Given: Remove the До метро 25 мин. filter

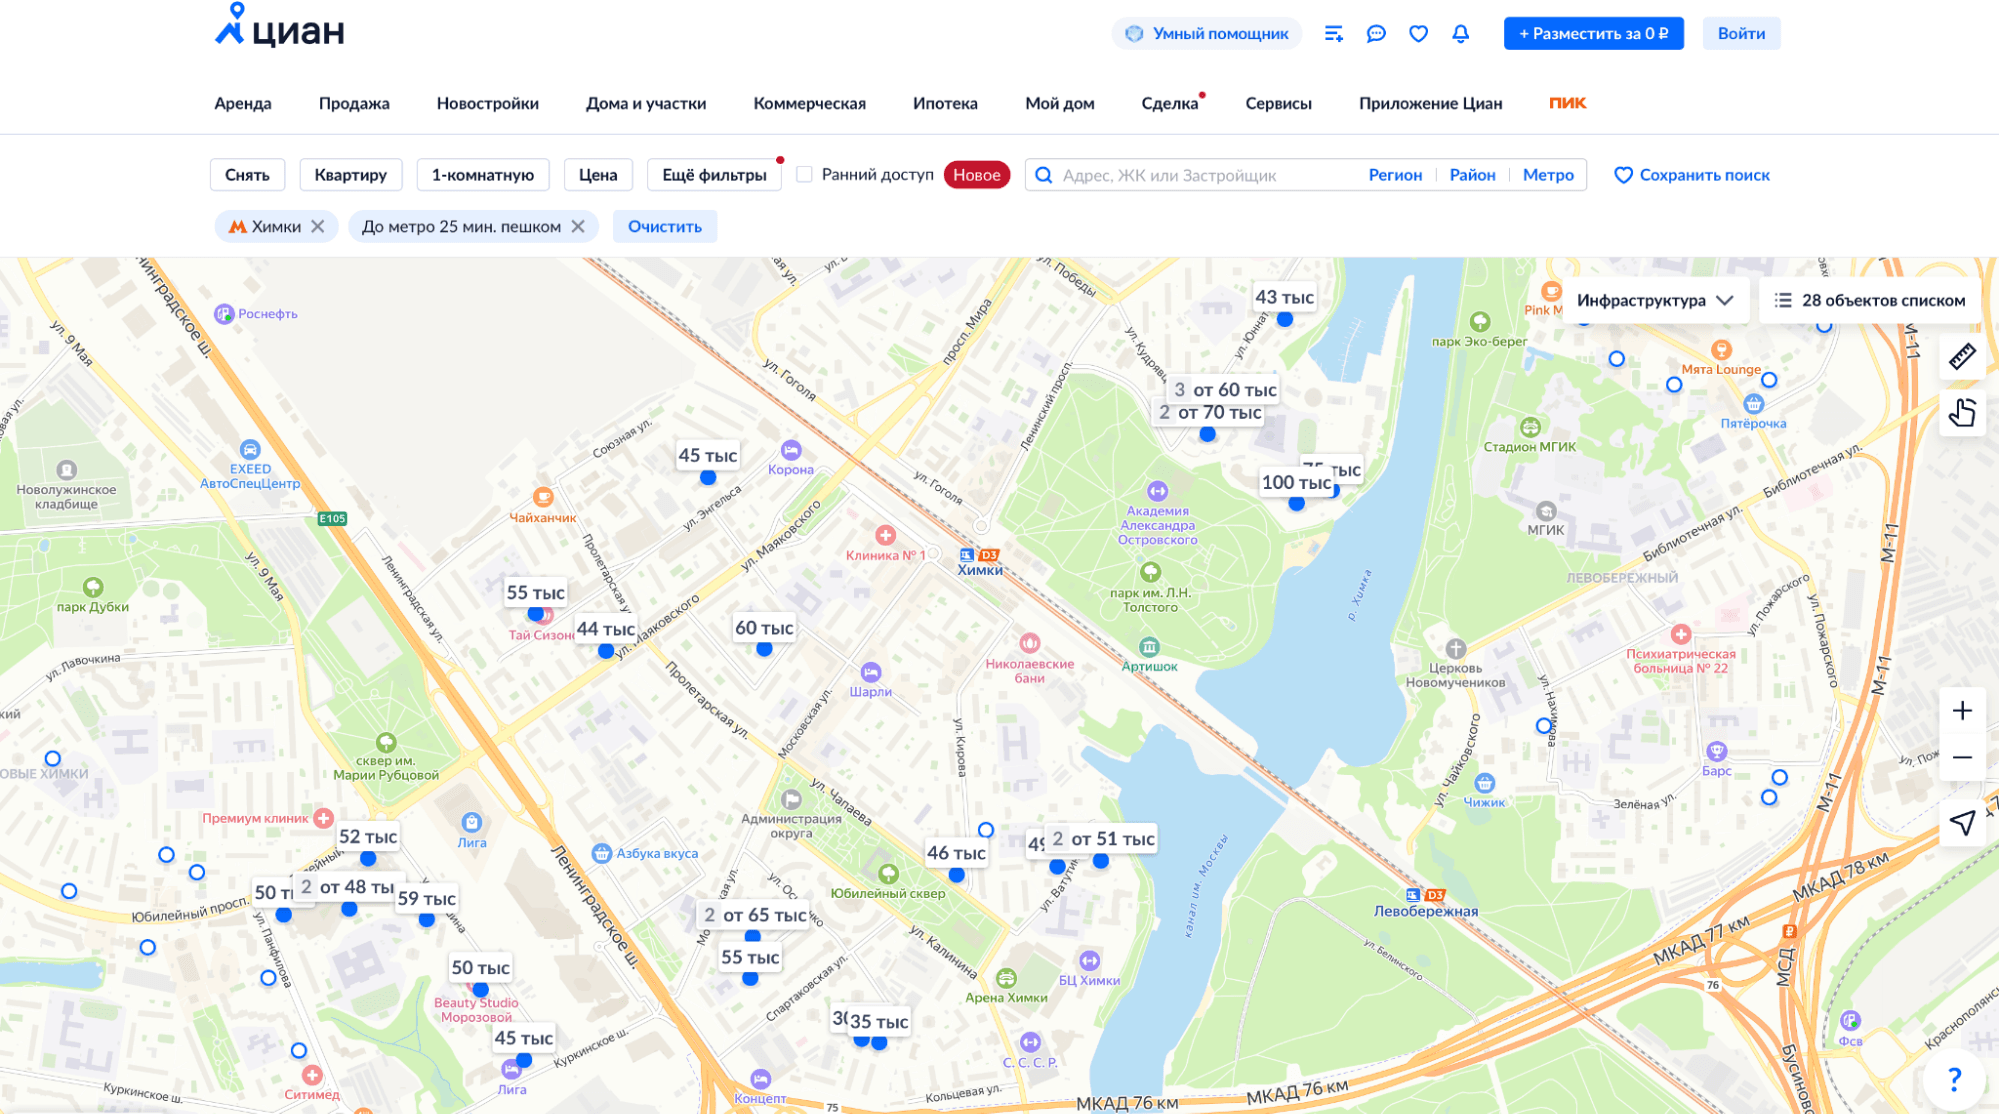Looking at the screenshot, I should (578, 227).
